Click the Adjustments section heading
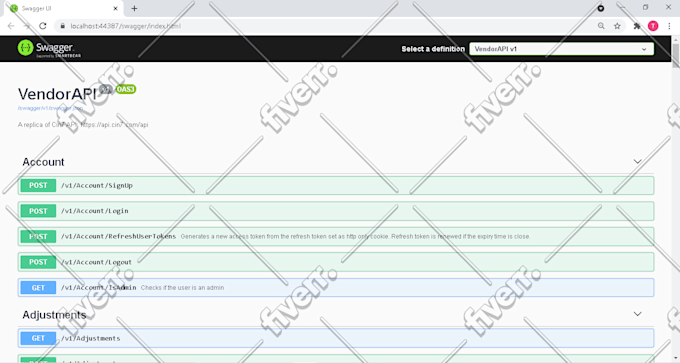 pyautogui.click(x=54, y=315)
